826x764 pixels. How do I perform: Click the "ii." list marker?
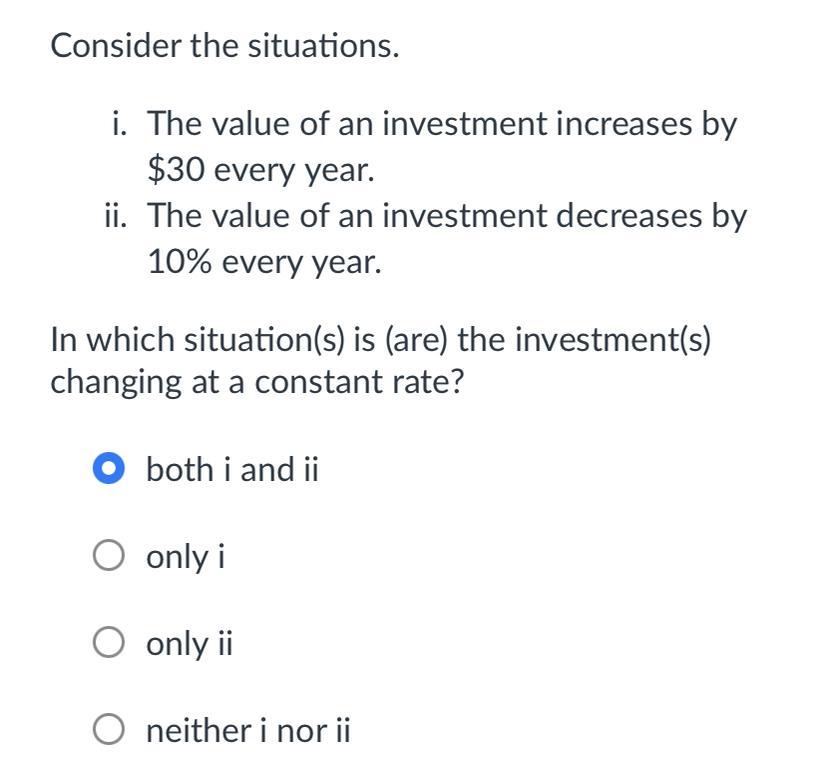coord(119,216)
